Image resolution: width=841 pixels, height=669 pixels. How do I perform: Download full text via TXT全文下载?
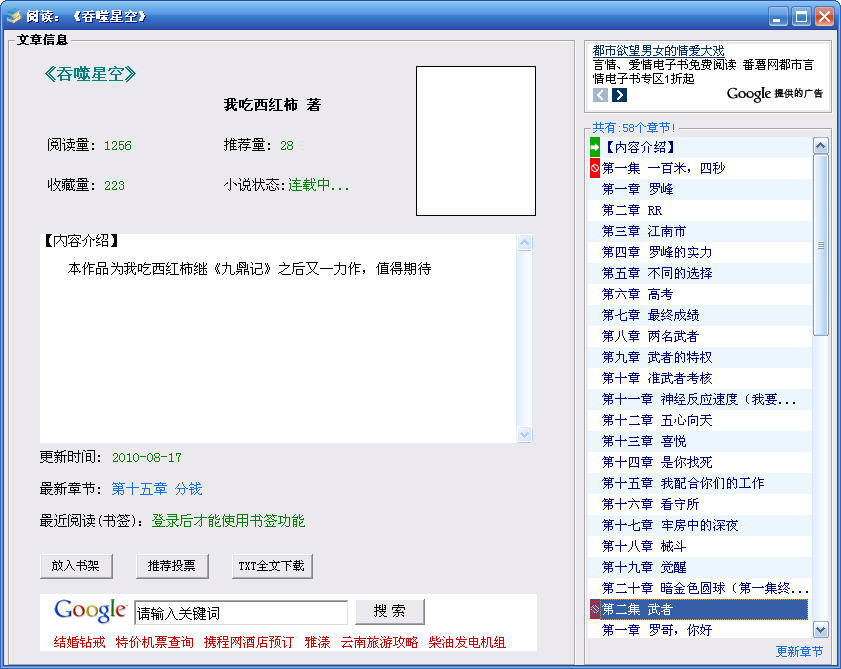pyautogui.click(x=272, y=566)
